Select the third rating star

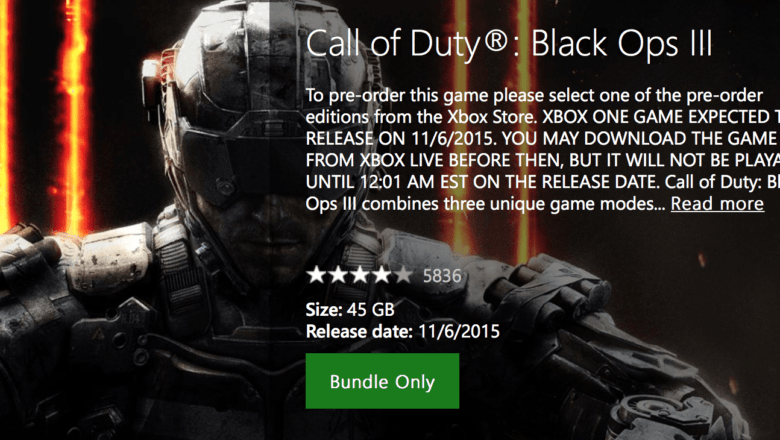pos(360,275)
